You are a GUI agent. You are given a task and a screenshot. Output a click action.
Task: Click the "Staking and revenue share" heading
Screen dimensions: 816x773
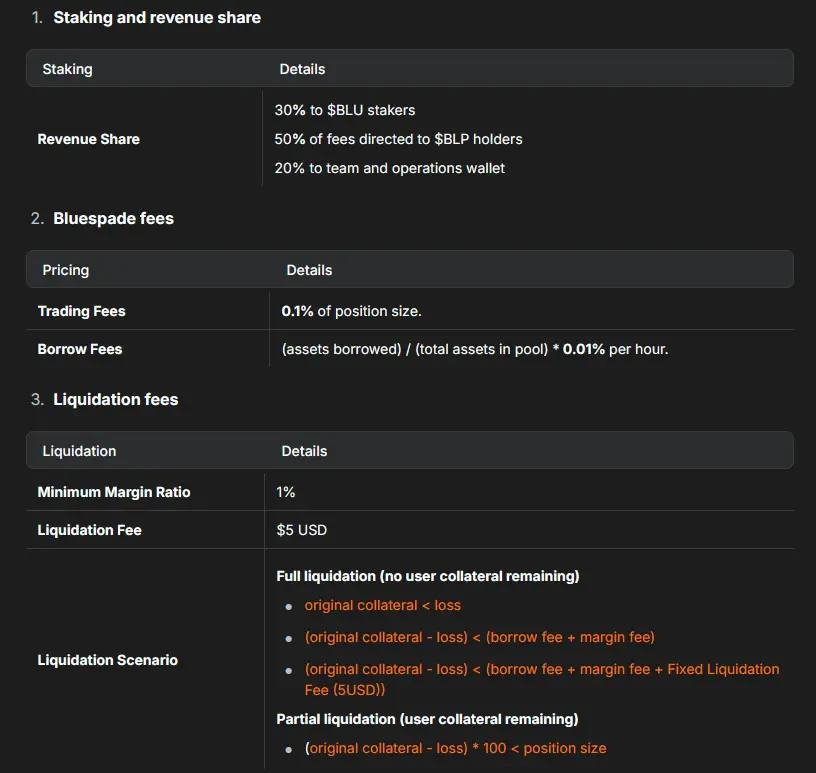[x=157, y=17]
